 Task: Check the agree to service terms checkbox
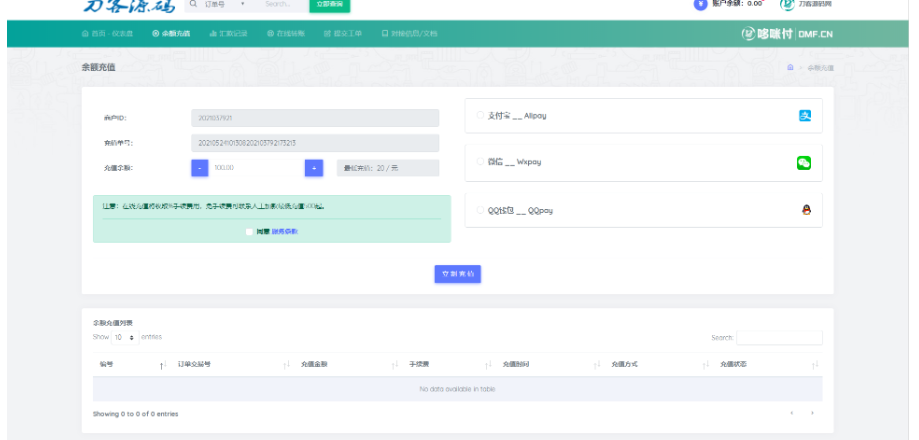pos(249,231)
